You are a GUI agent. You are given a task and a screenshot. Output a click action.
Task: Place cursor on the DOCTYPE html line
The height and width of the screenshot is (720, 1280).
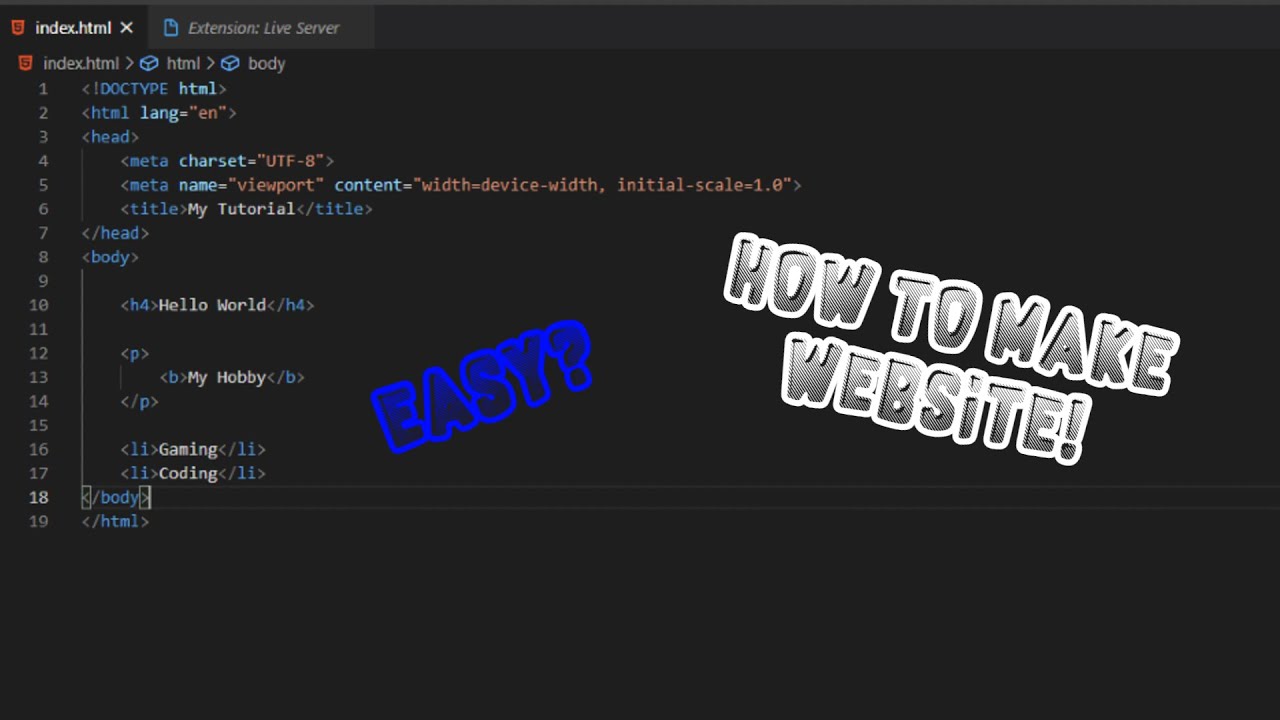point(154,89)
